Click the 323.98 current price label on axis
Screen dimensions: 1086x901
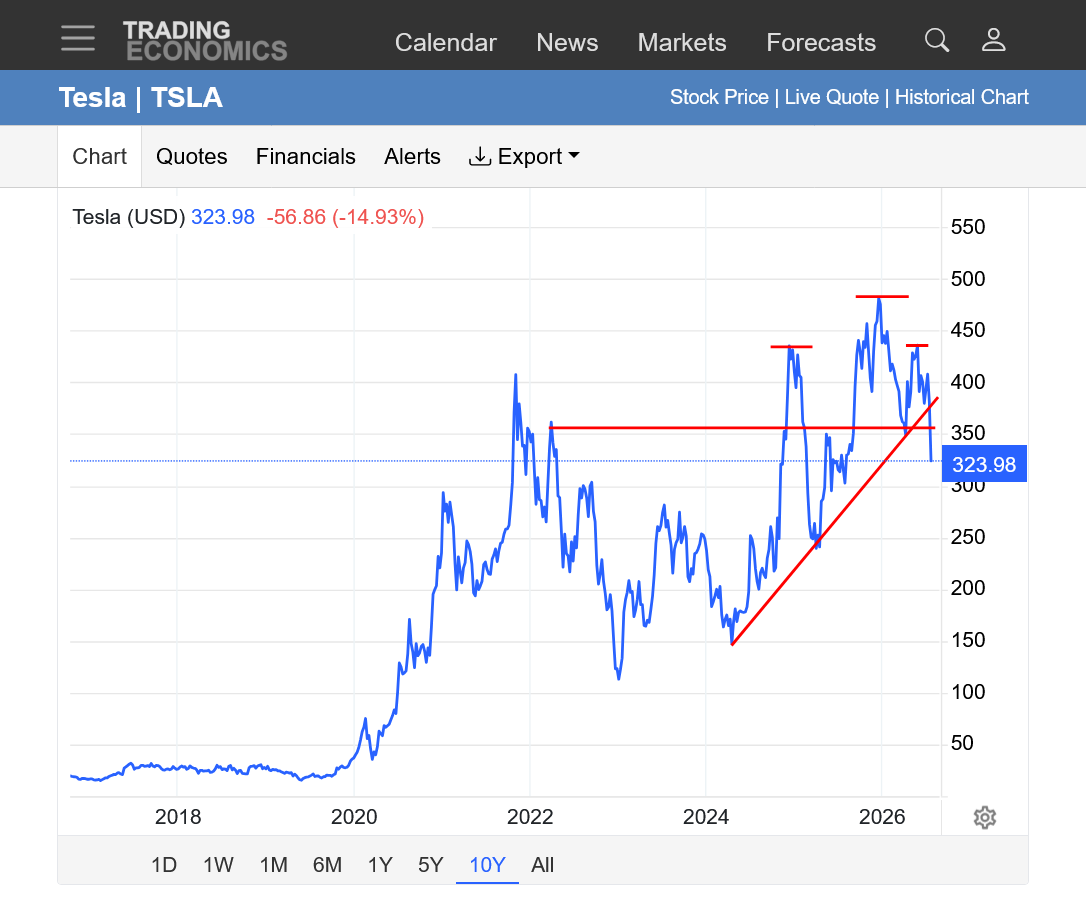click(984, 464)
